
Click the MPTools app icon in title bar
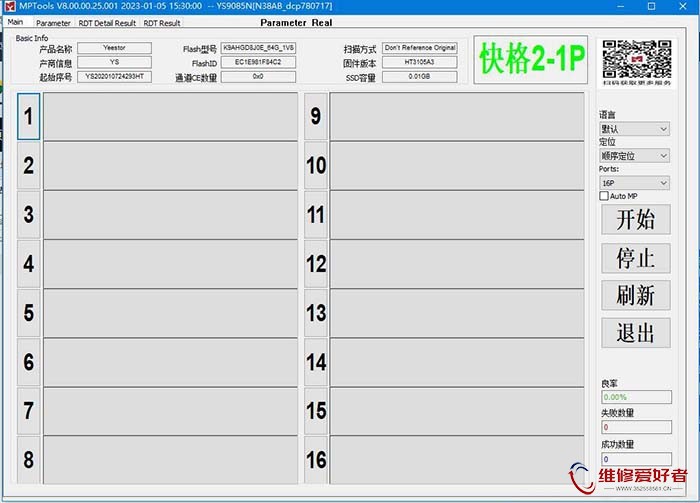[x=10, y=7]
